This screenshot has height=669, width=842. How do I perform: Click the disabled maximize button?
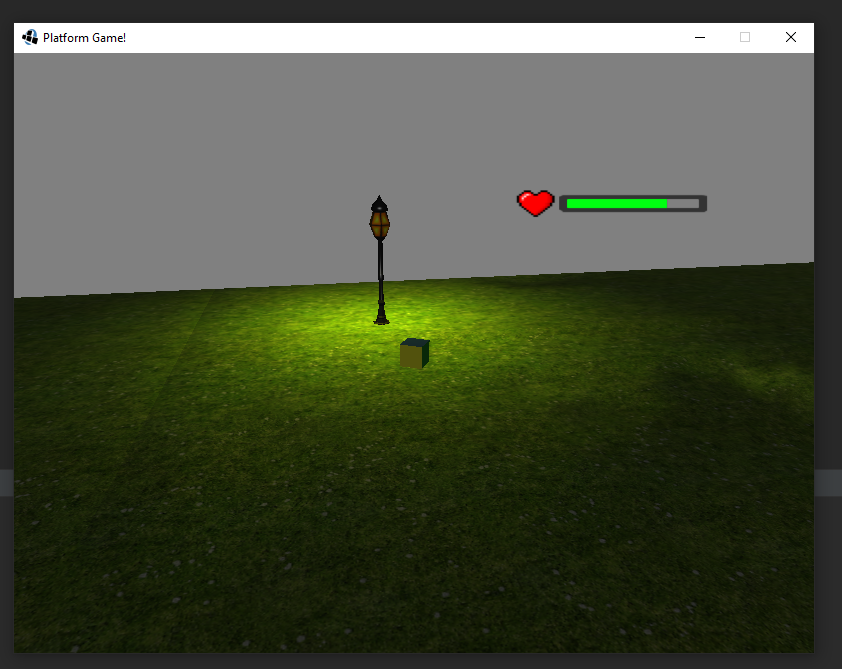[x=745, y=38]
